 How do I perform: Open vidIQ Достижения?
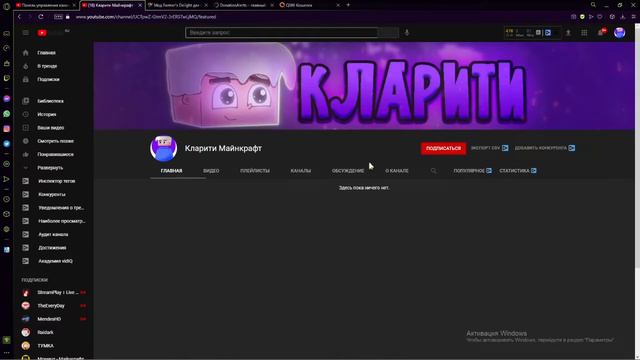53,248
